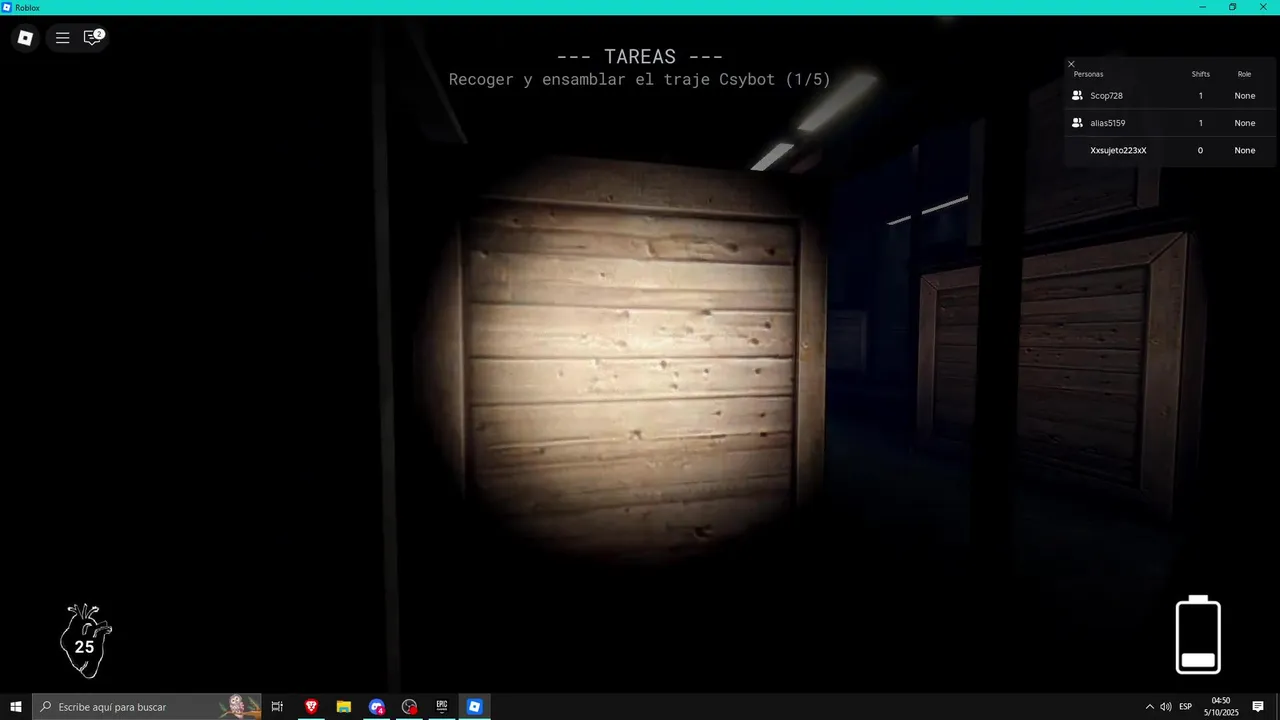
Task: Click the Roblox app icon in title bar
Action: (x=7, y=7)
